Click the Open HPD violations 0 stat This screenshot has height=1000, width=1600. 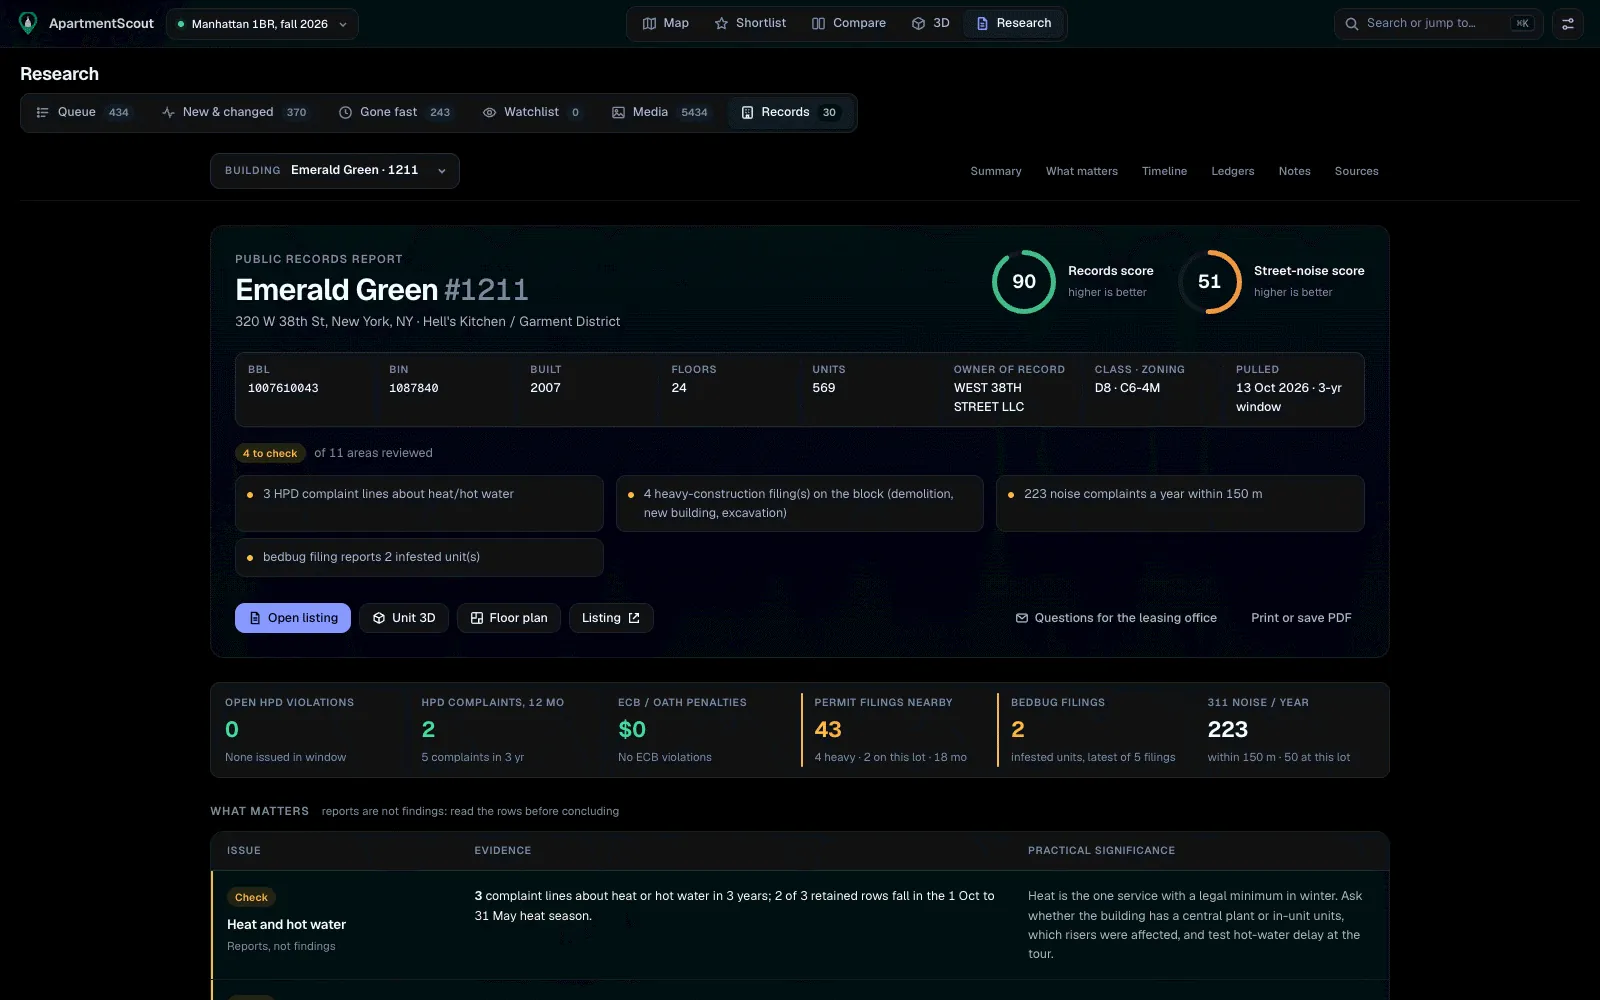(310, 730)
